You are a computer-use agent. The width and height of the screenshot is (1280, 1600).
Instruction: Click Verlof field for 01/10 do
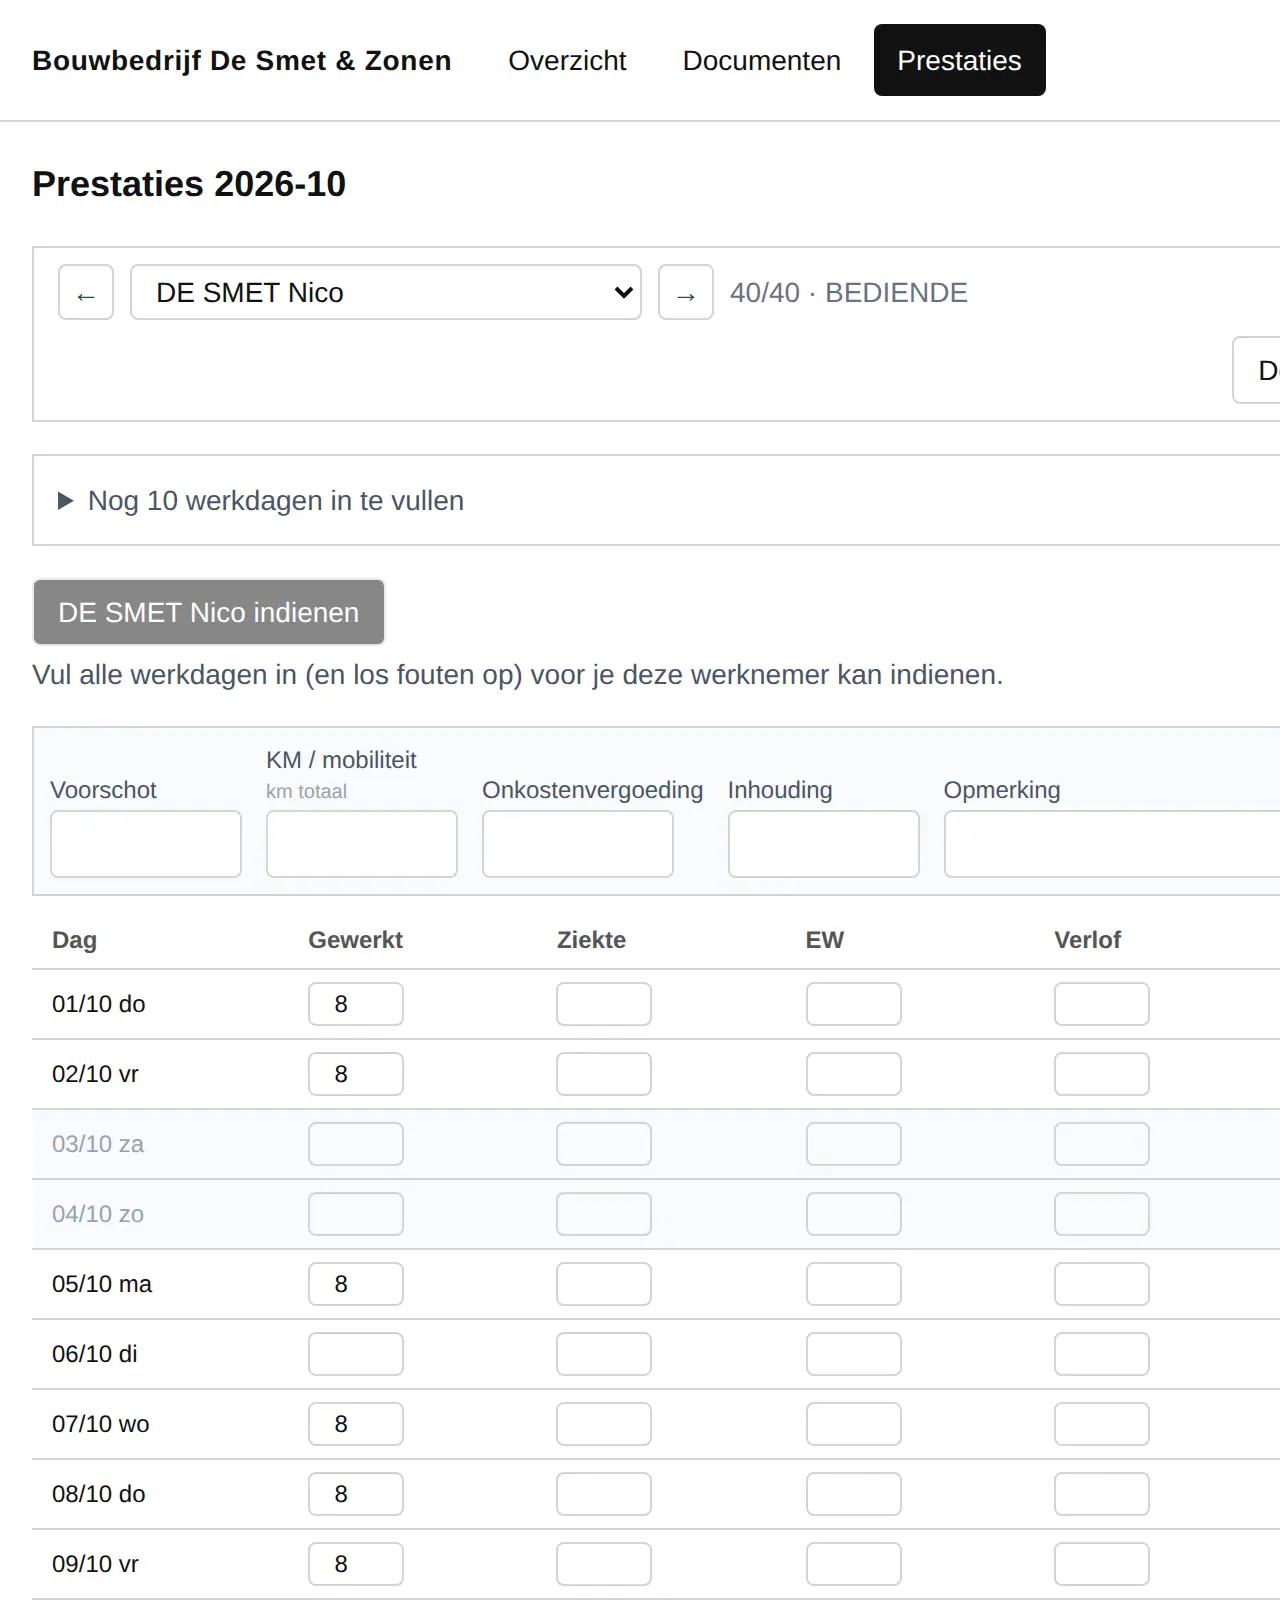pyautogui.click(x=1102, y=1004)
